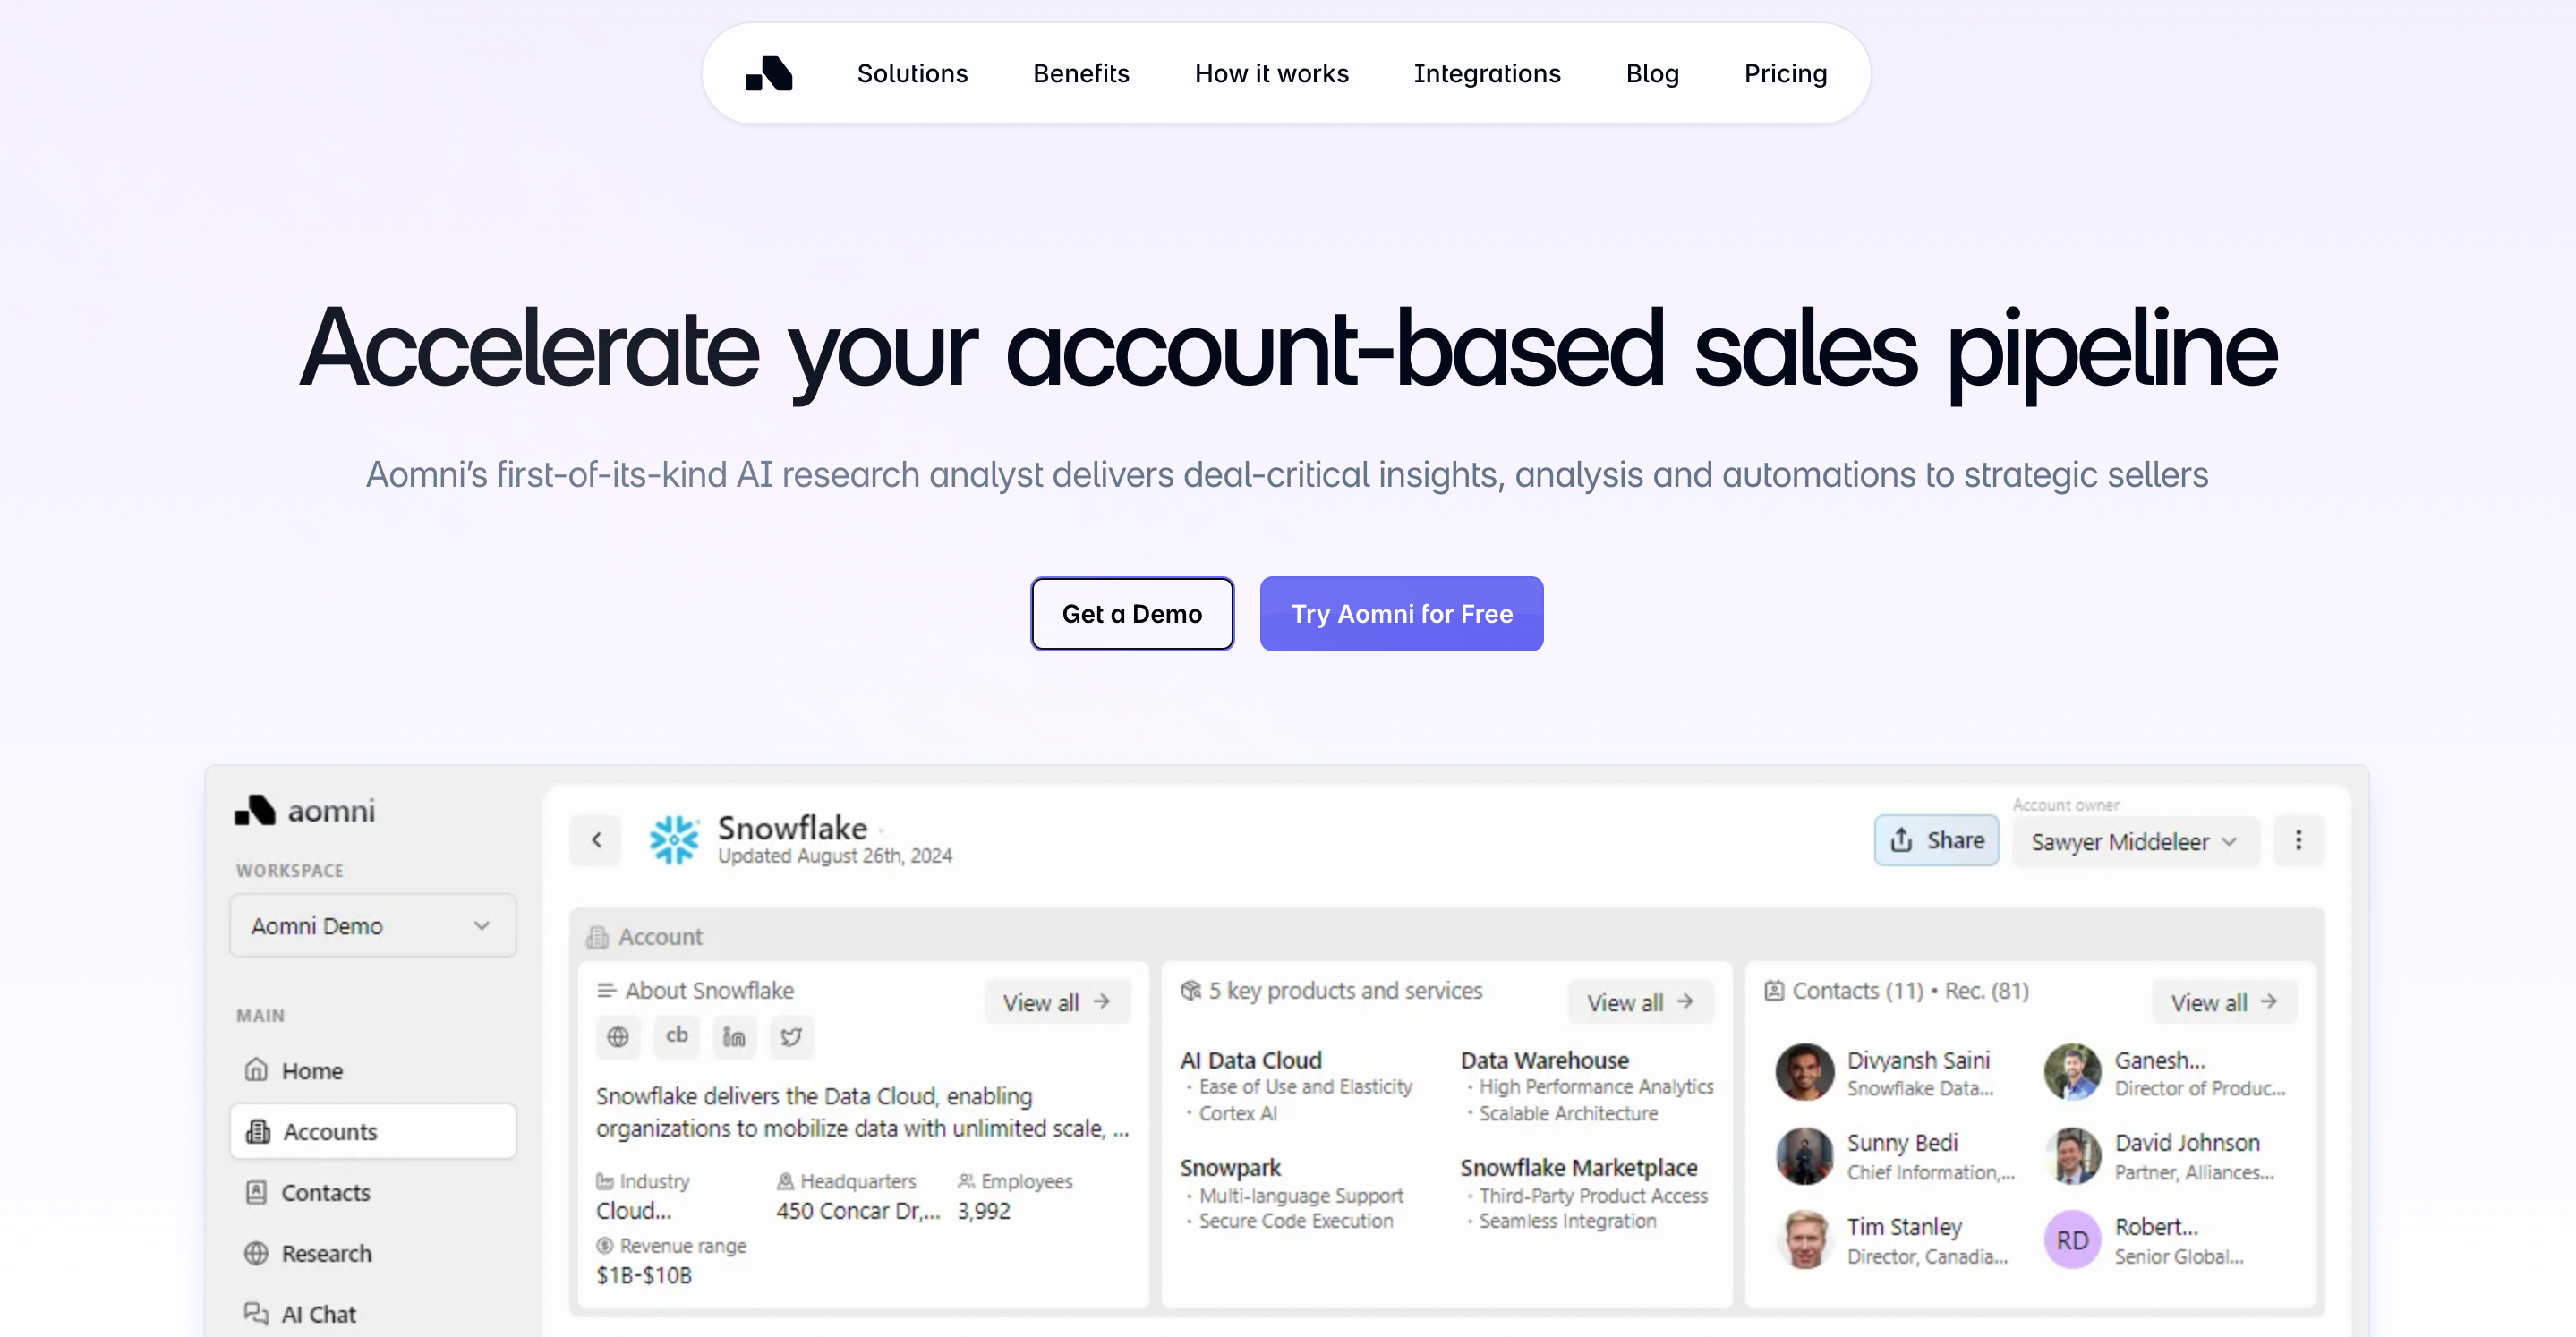Click the Try Aomni for Free button
The image size is (2576, 1337).
point(1401,613)
